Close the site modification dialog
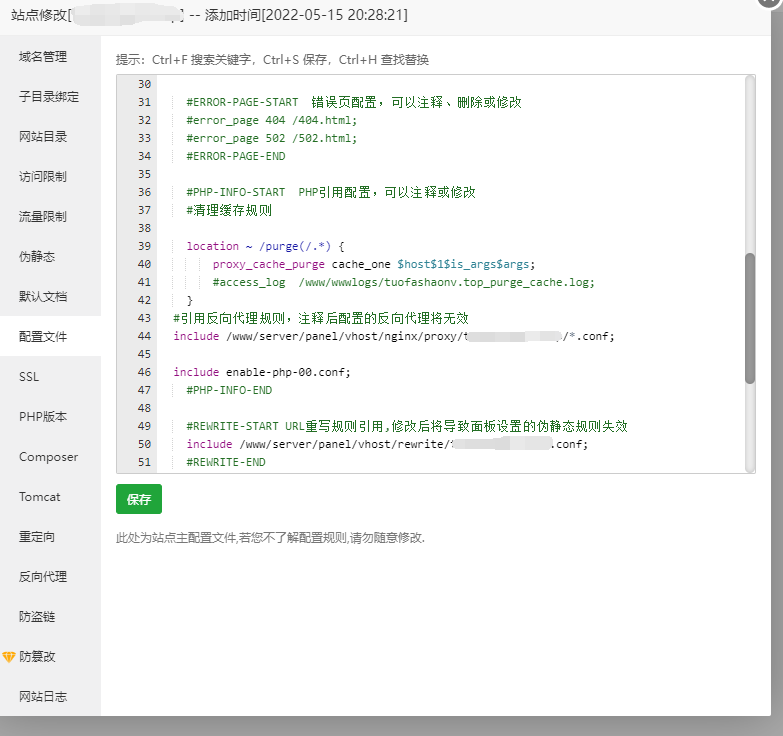 (x=770, y=2)
